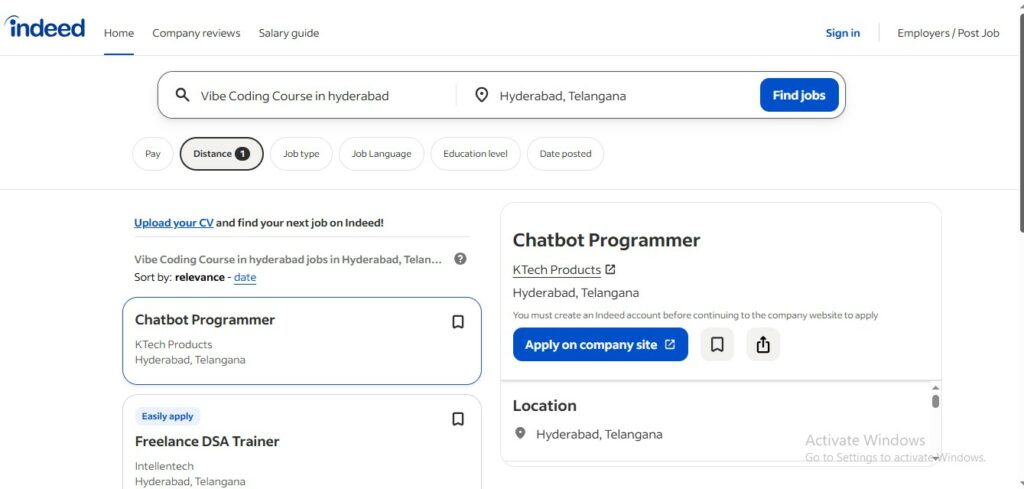Save Chatbot Programmer card with bookmark icon
Image resolution: width=1024 pixels, height=489 pixels.
pos(458,322)
